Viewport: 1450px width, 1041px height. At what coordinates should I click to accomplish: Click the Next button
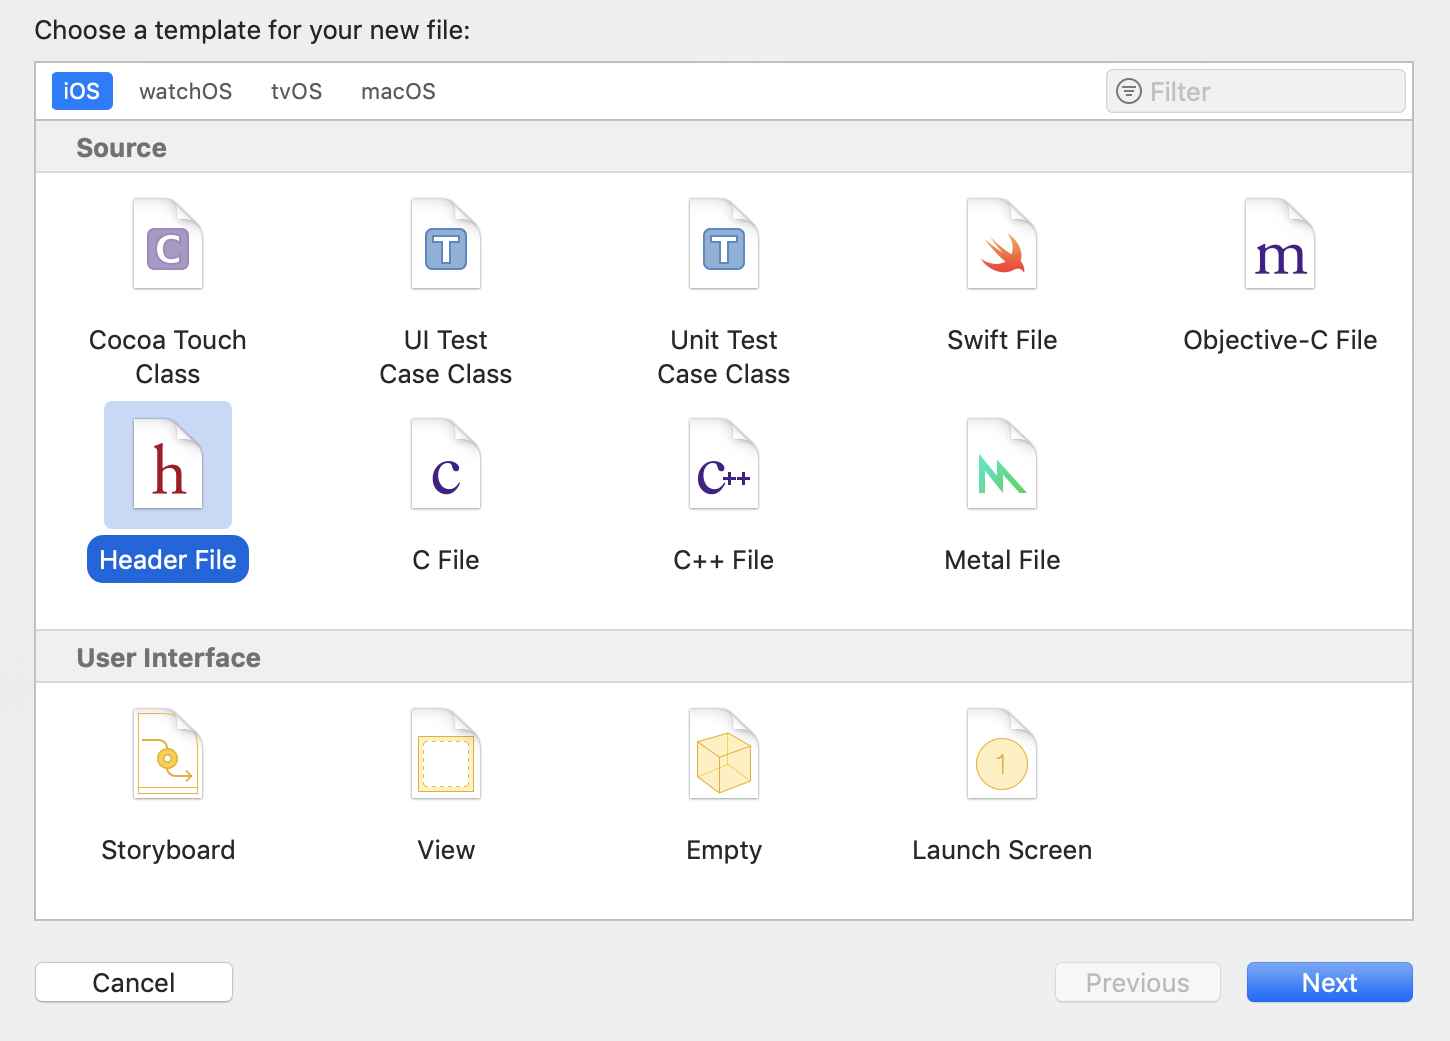tap(1330, 982)
